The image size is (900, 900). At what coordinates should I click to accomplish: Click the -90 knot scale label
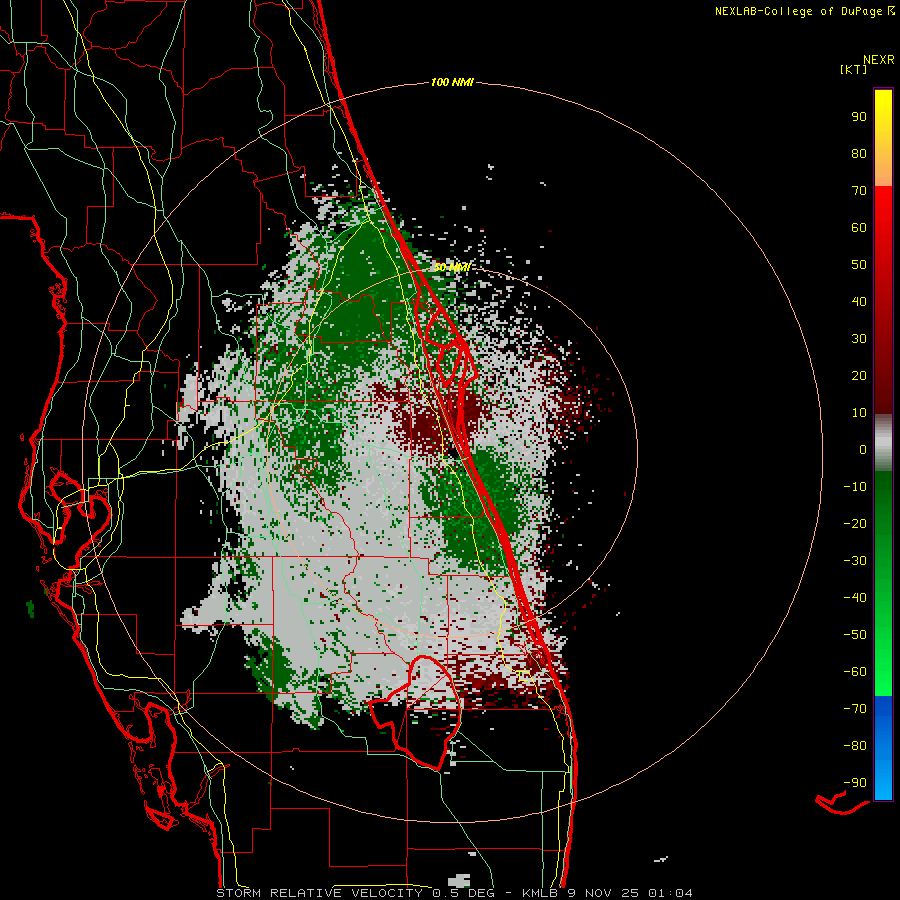[855, 783]
